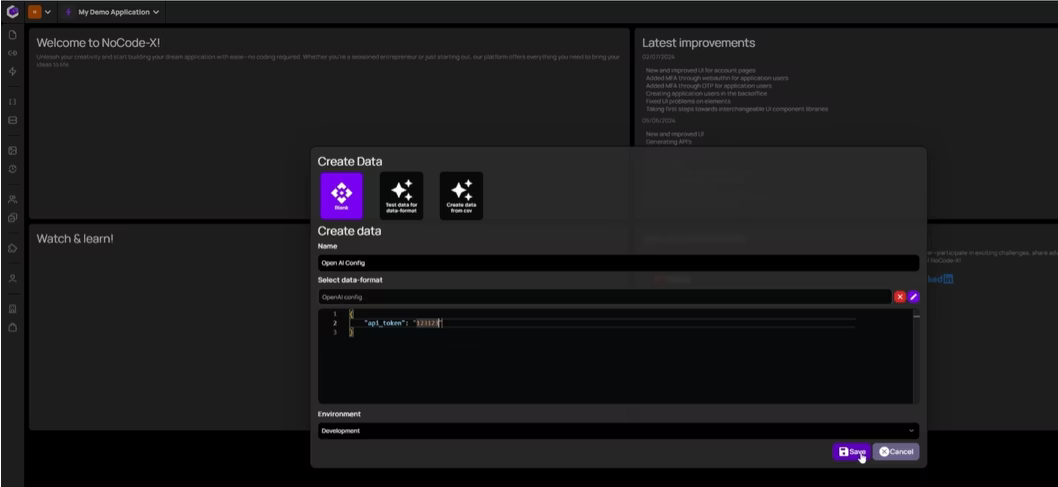
Task: Click the Save button
Action: tap(852, 452)
